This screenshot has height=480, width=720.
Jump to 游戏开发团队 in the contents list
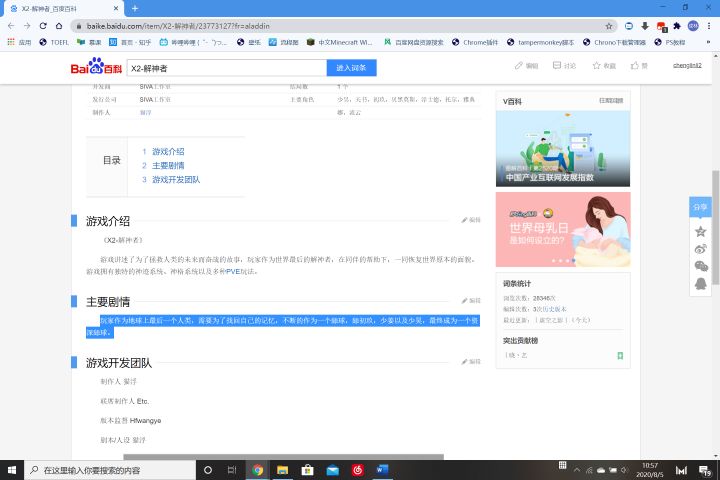pyautogui.click(x=176, y=180)
